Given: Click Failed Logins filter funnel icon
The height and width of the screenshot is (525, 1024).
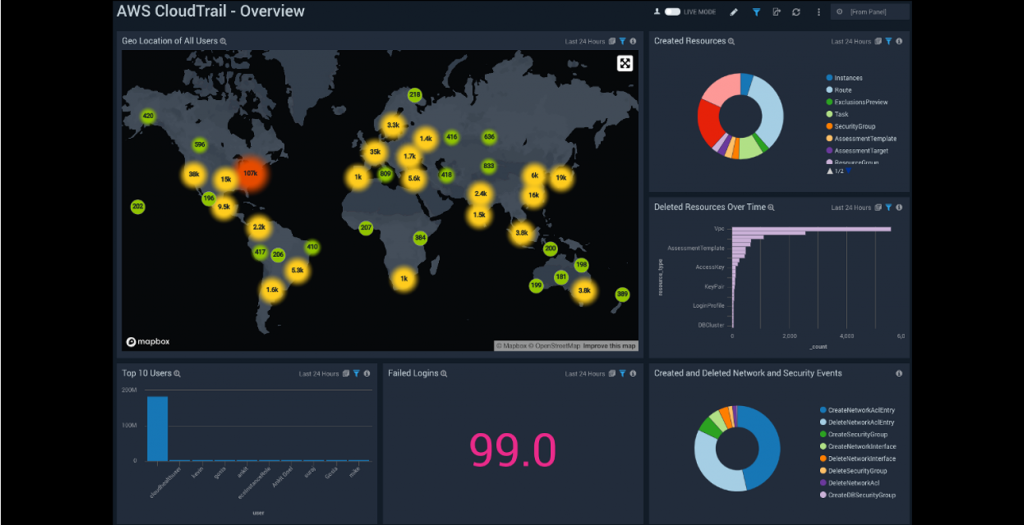Looking at the screenshot, I should click(622, 374).
